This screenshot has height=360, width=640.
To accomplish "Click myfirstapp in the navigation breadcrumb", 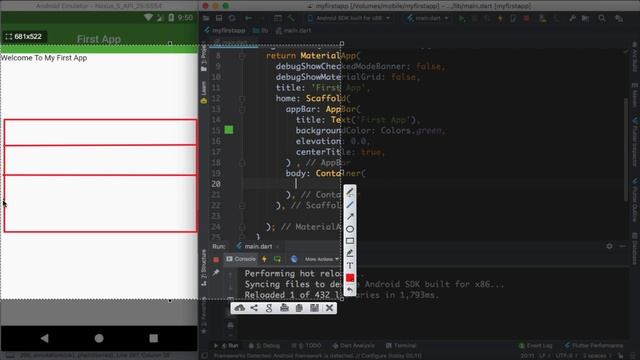I will (225, 31).
